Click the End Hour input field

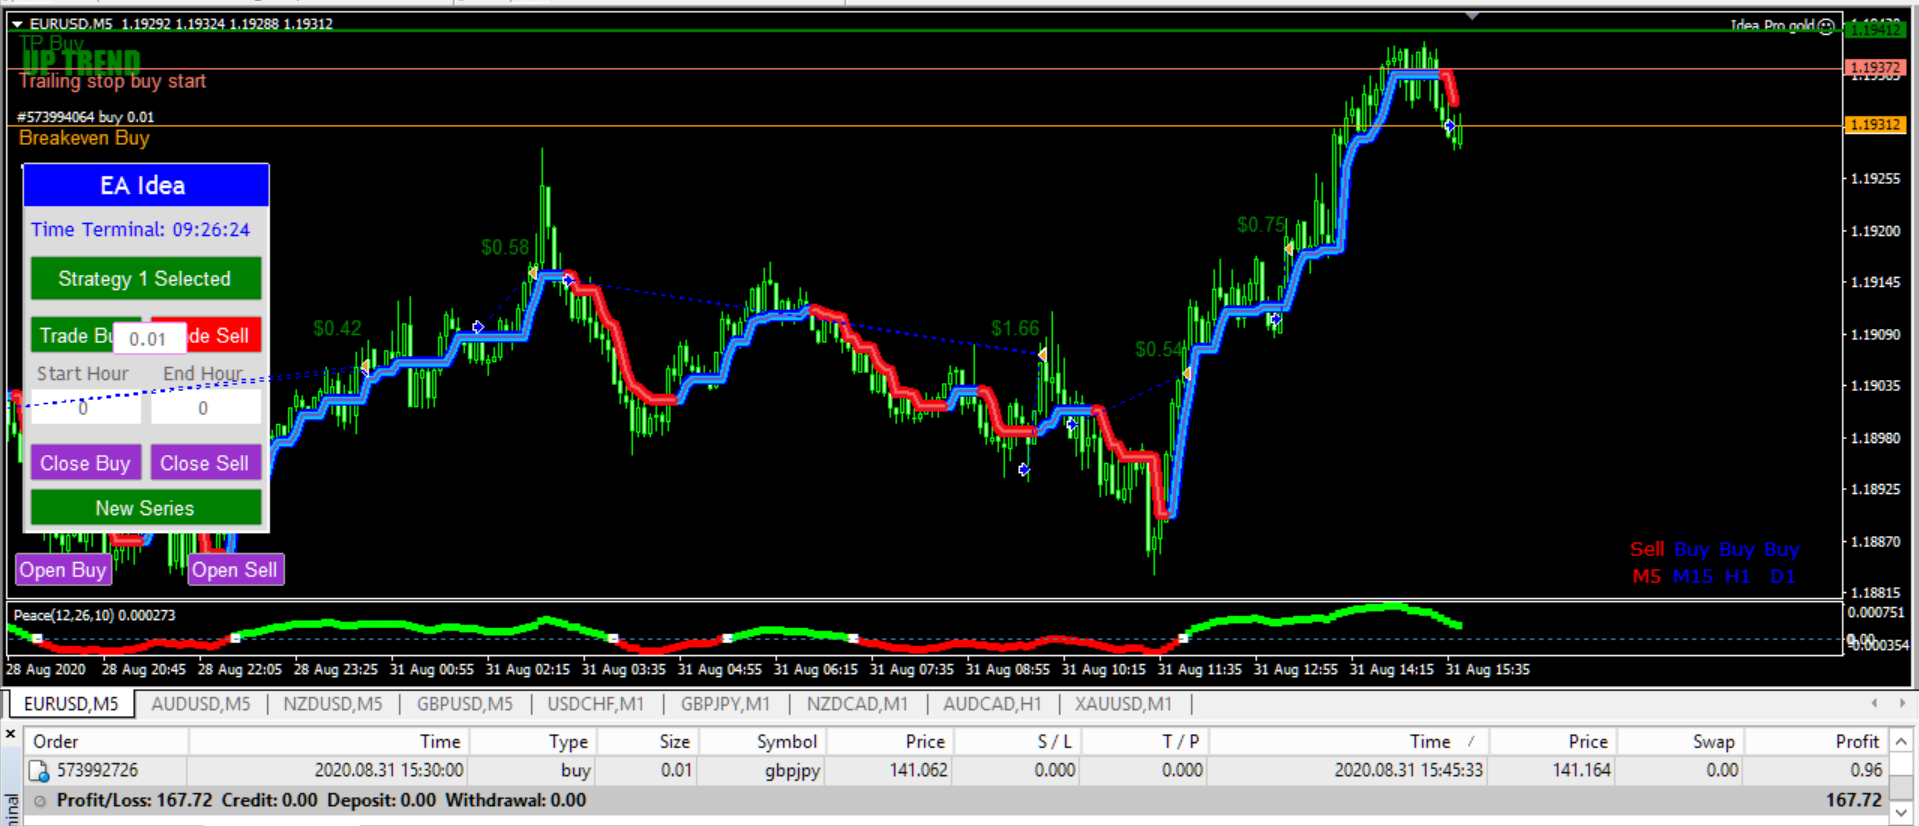[205, 408]
